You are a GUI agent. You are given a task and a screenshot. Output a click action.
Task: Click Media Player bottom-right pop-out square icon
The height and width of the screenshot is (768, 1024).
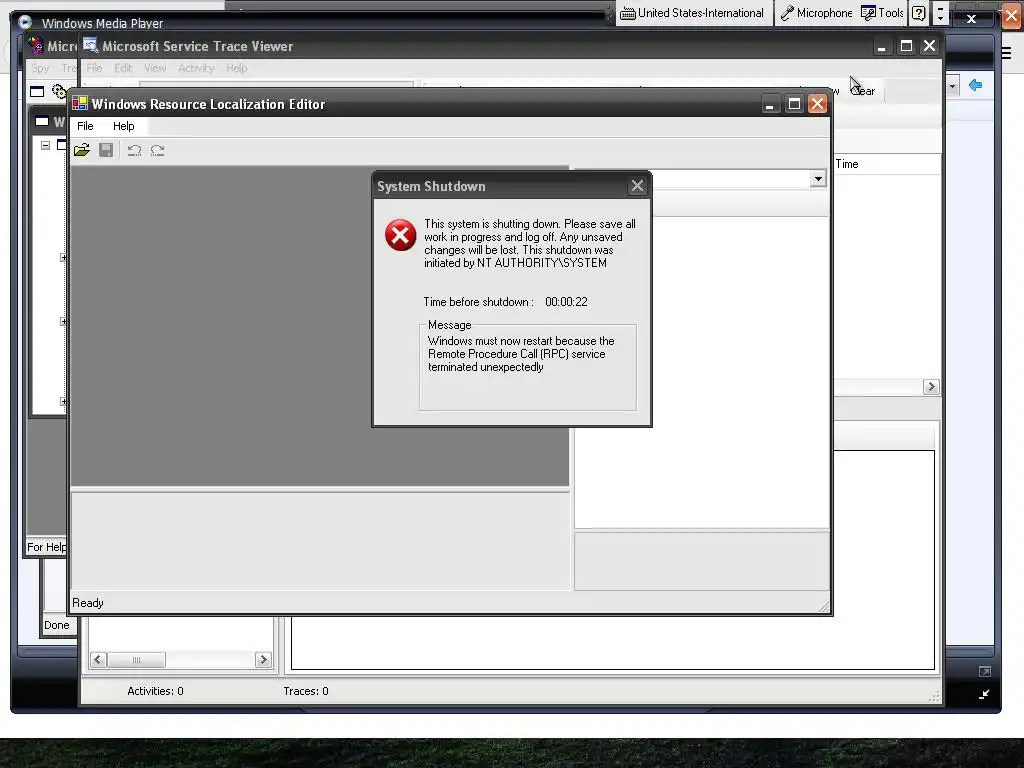pyautogui.click(x=985, y=671)
